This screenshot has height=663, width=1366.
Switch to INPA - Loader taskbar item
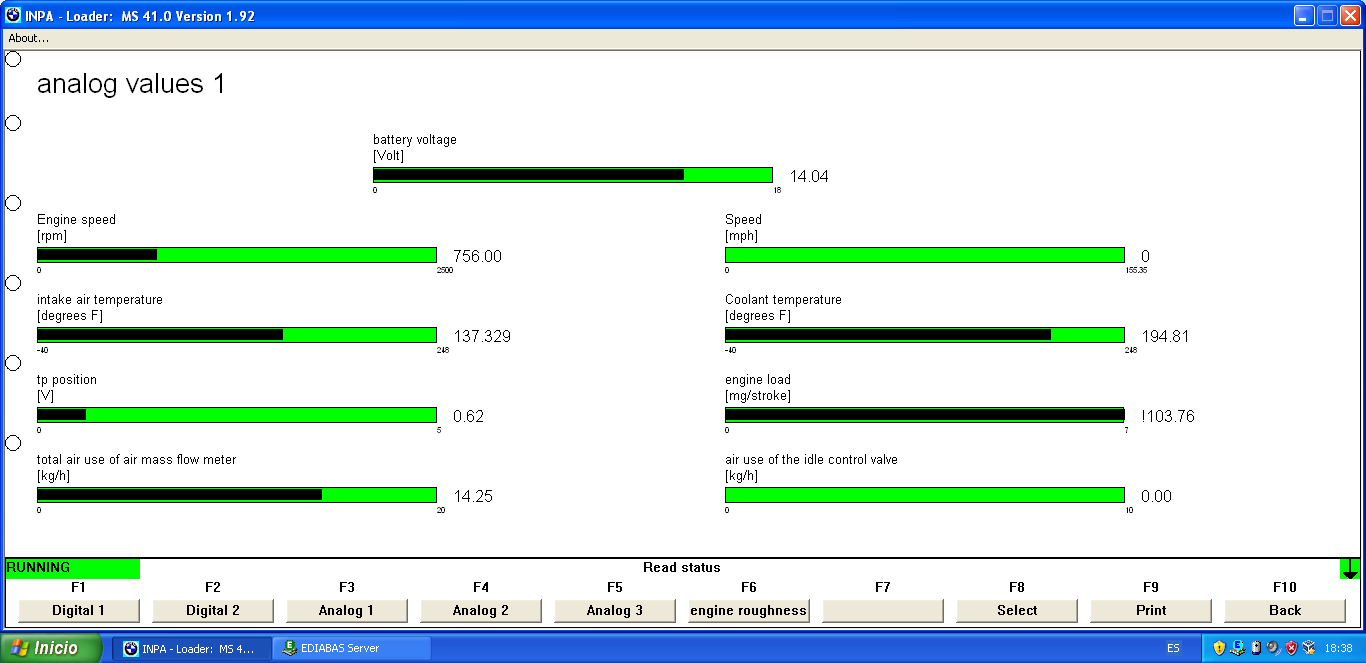click(x=191, y=648)
